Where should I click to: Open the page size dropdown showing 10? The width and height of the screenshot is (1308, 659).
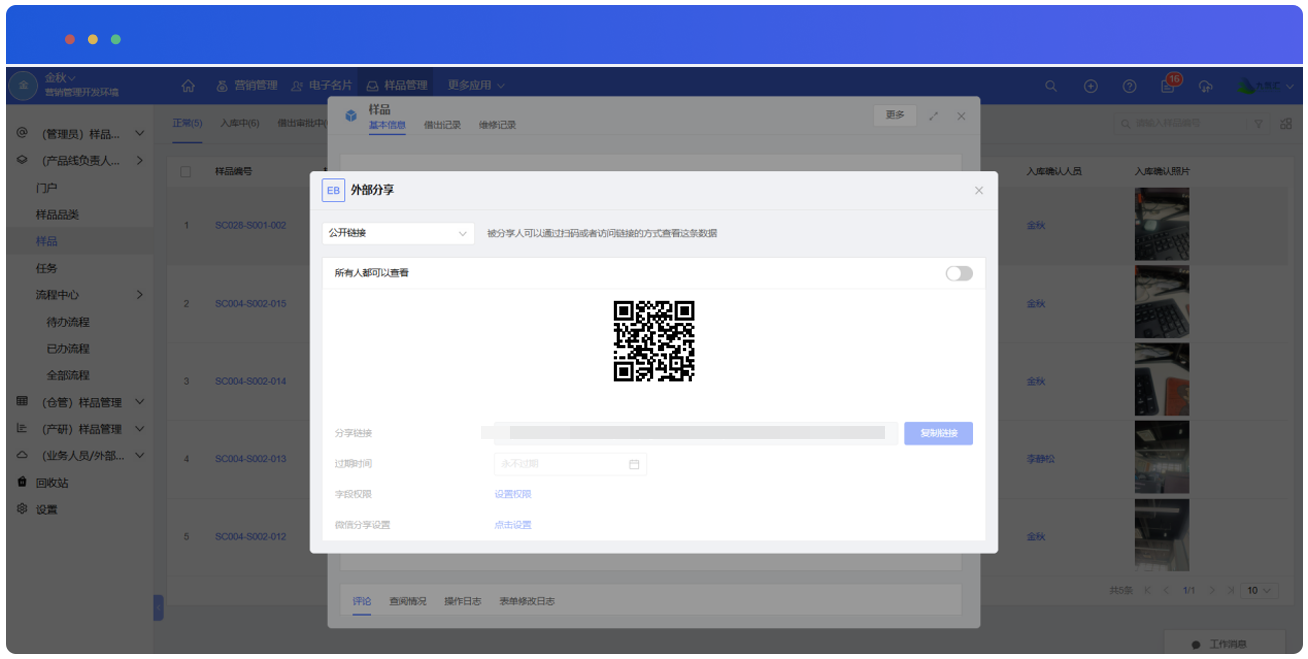click(x=1259, y=591)
